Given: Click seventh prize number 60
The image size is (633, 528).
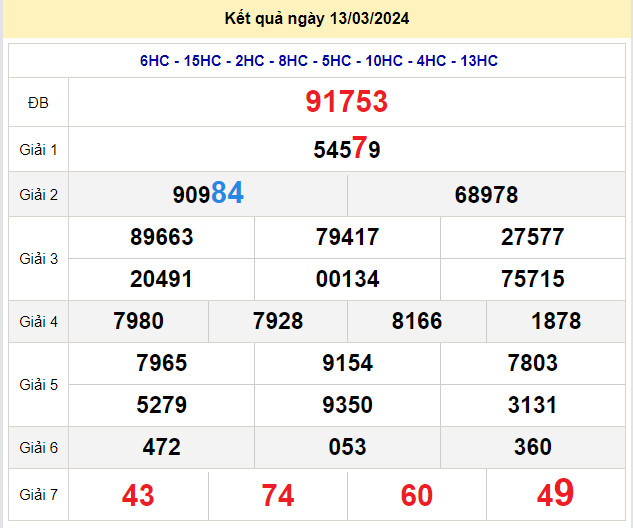Looking at the screenshot, I should coord(417,495).
